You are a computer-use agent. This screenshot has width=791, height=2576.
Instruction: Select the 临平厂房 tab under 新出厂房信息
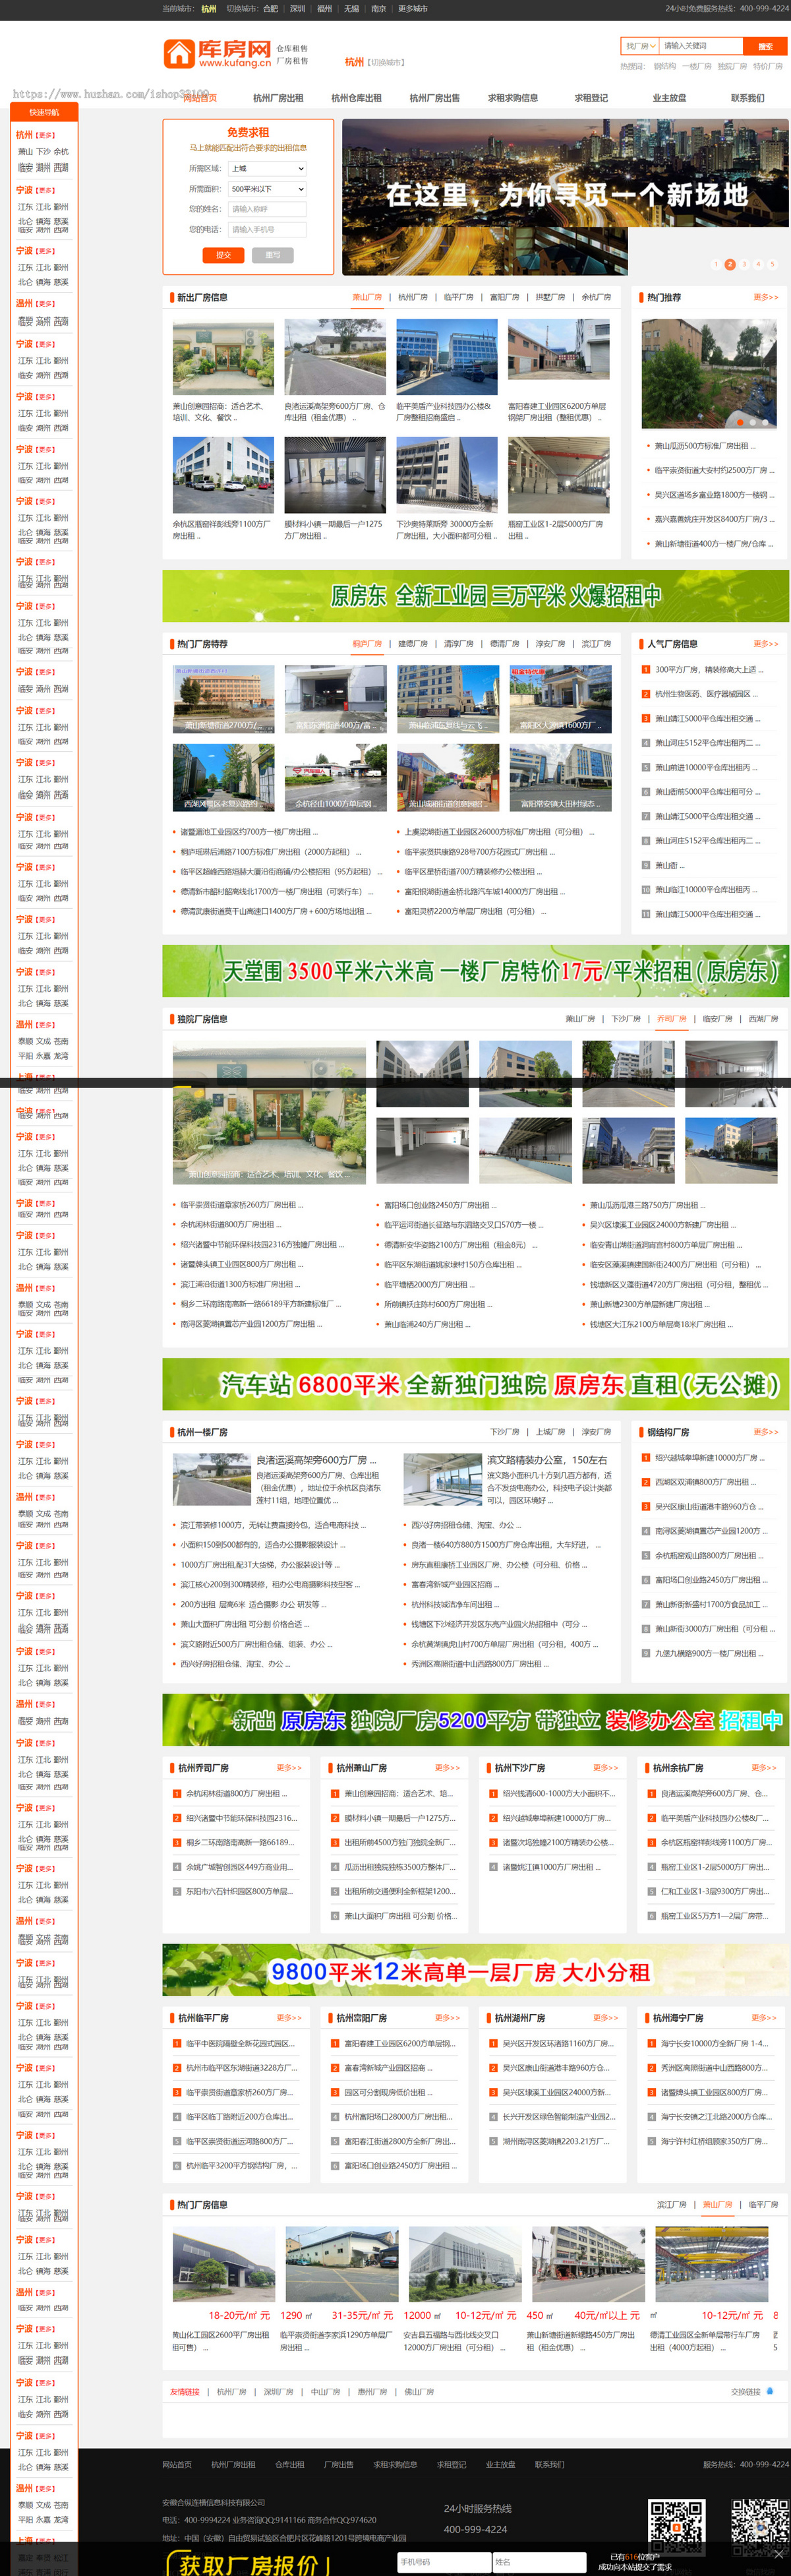coord(459,297)
